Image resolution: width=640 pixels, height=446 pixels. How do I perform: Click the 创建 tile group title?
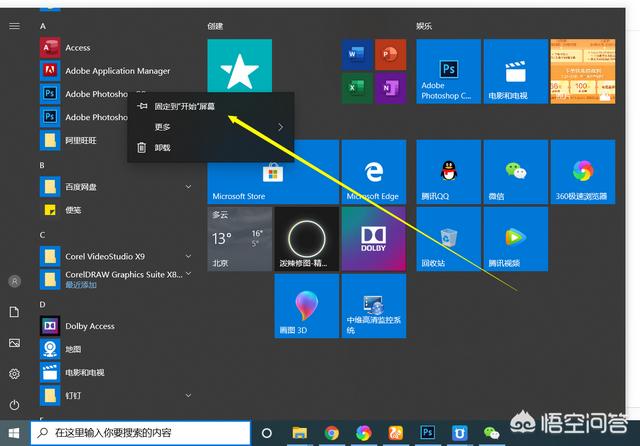[215, 27]
